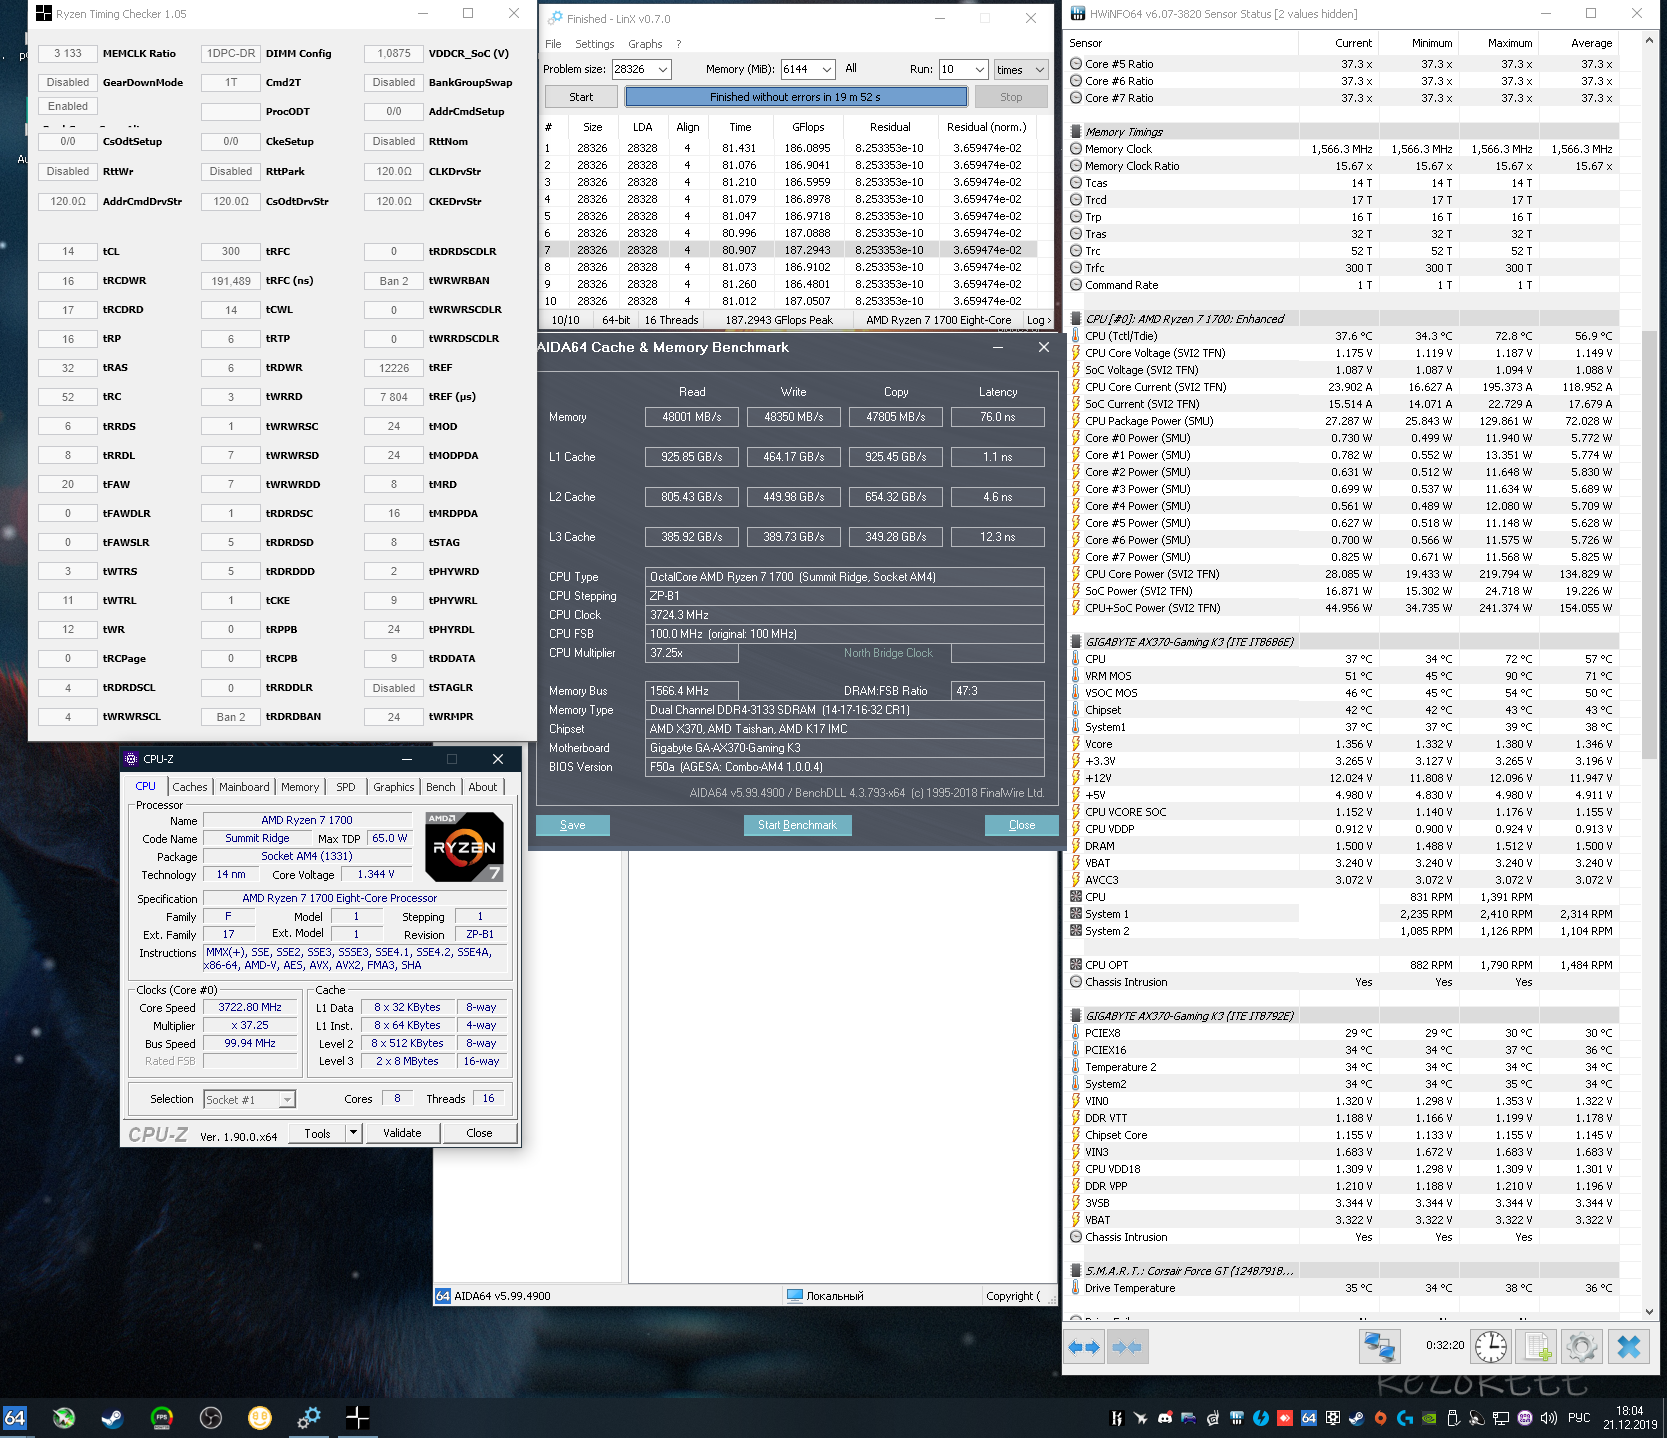Click the AIDA64 icon in system tray

pyautogui.click(x=1309, y=1418)
